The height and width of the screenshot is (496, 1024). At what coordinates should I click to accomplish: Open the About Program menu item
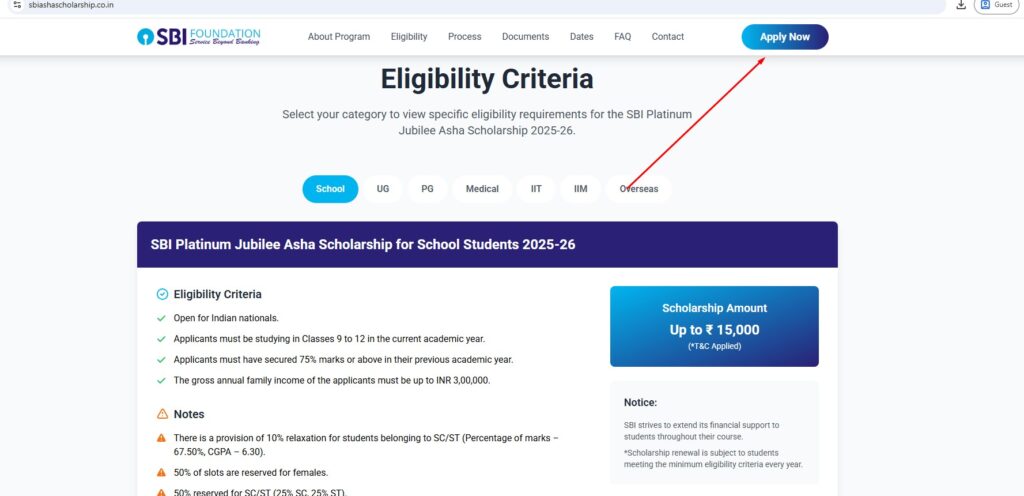(x=339, y=37)
